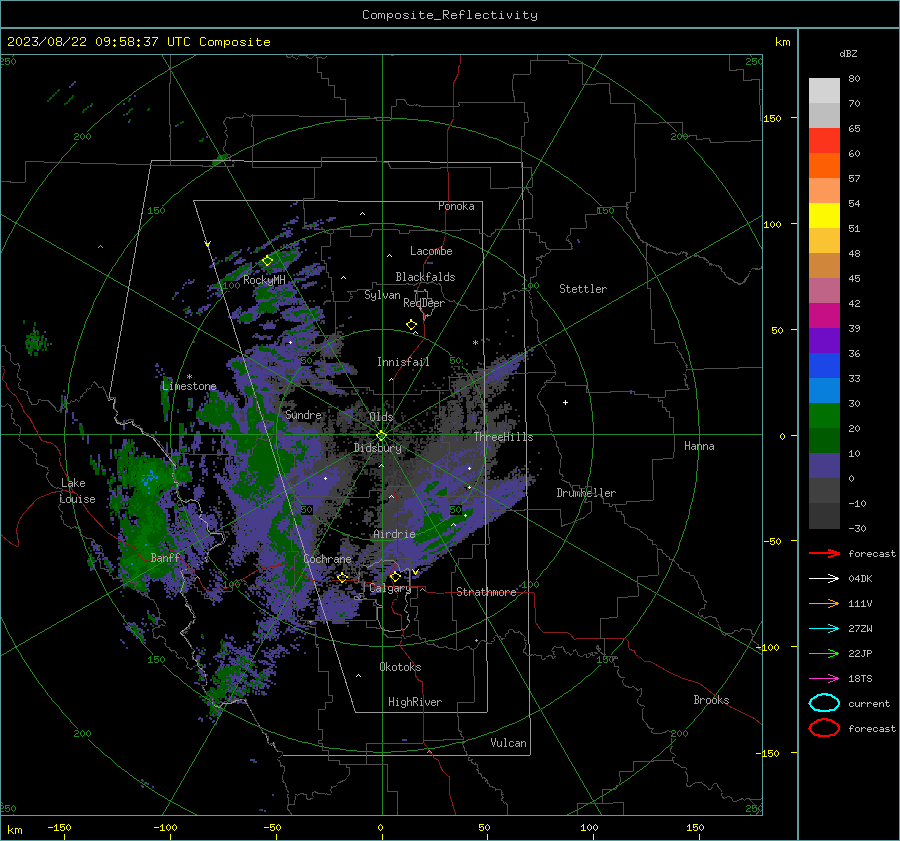
Task: Click the yellow diamond marker below Cochrane
Action: (343, 577)
